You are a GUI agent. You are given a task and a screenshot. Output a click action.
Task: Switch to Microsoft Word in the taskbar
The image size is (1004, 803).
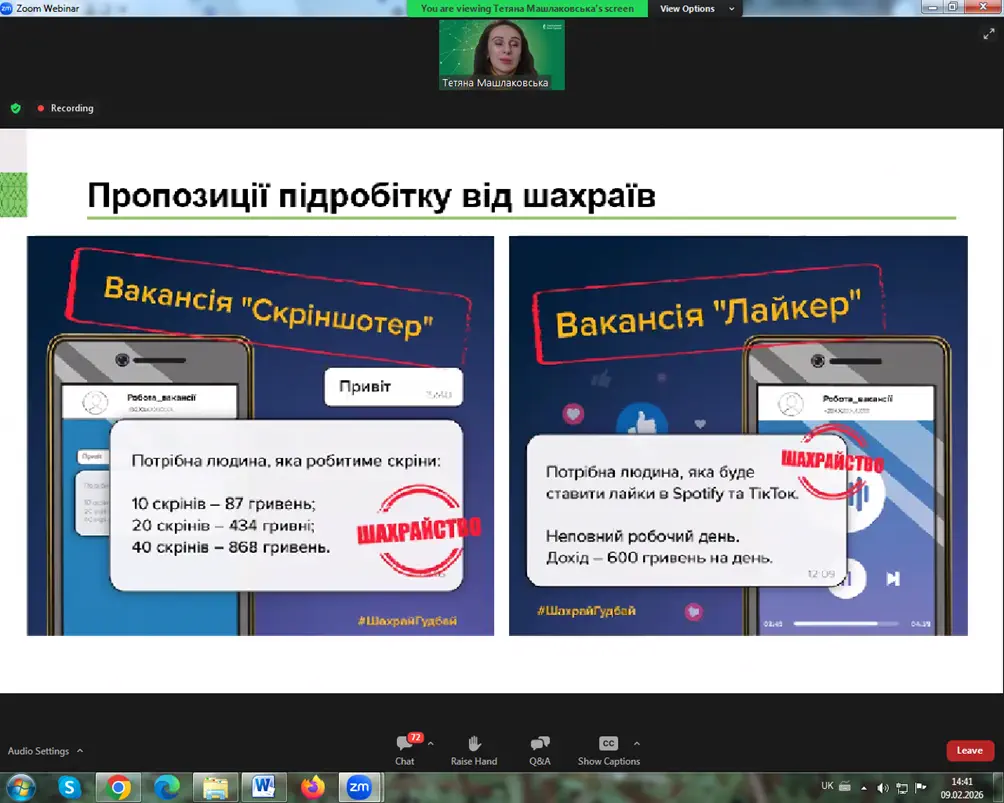point(264,787)
